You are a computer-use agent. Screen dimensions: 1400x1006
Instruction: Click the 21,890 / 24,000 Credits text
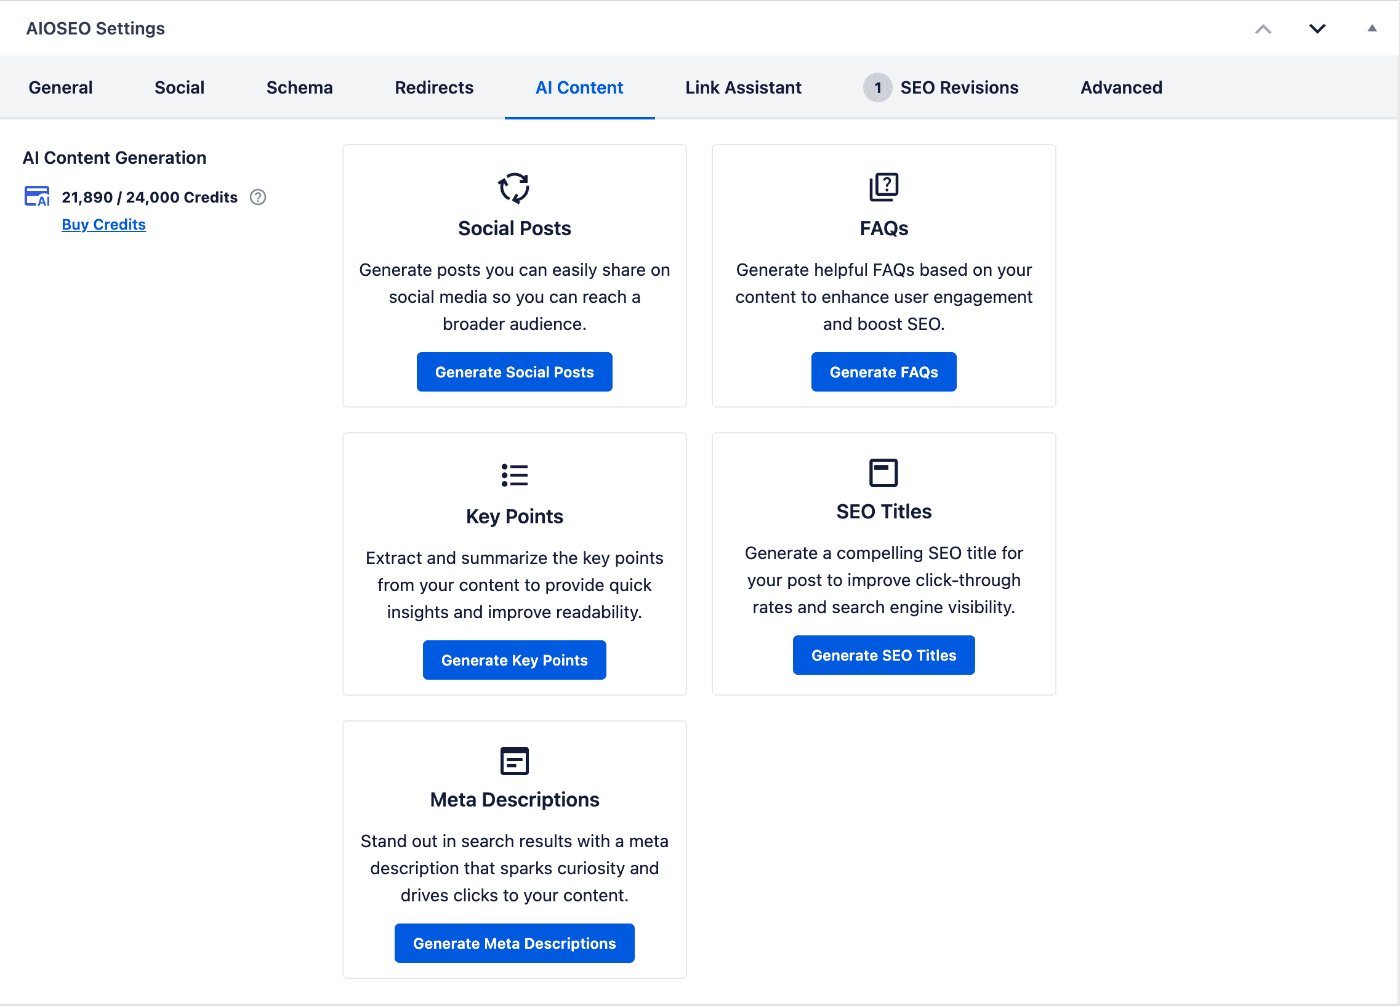[150, 197]
